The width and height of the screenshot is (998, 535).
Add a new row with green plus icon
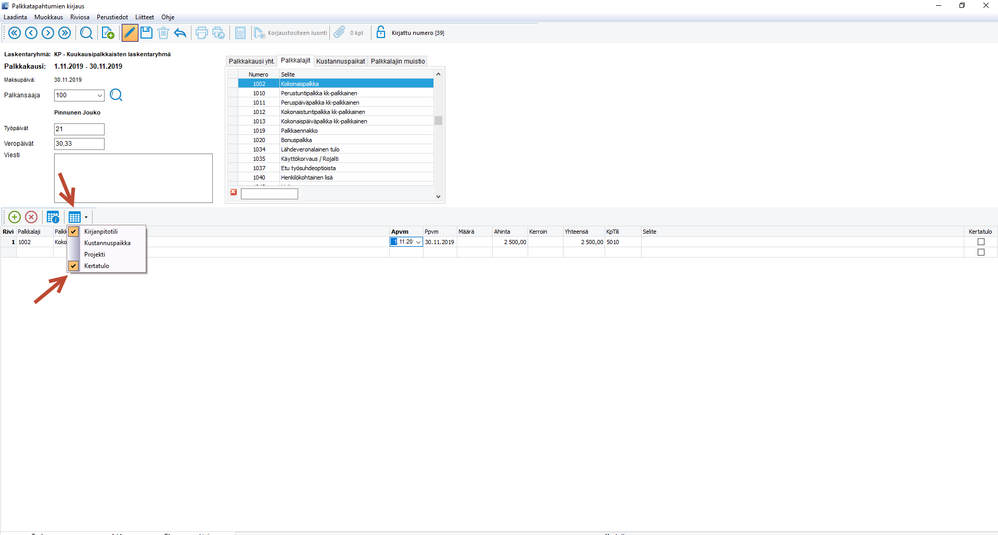(x=14, y=217)
